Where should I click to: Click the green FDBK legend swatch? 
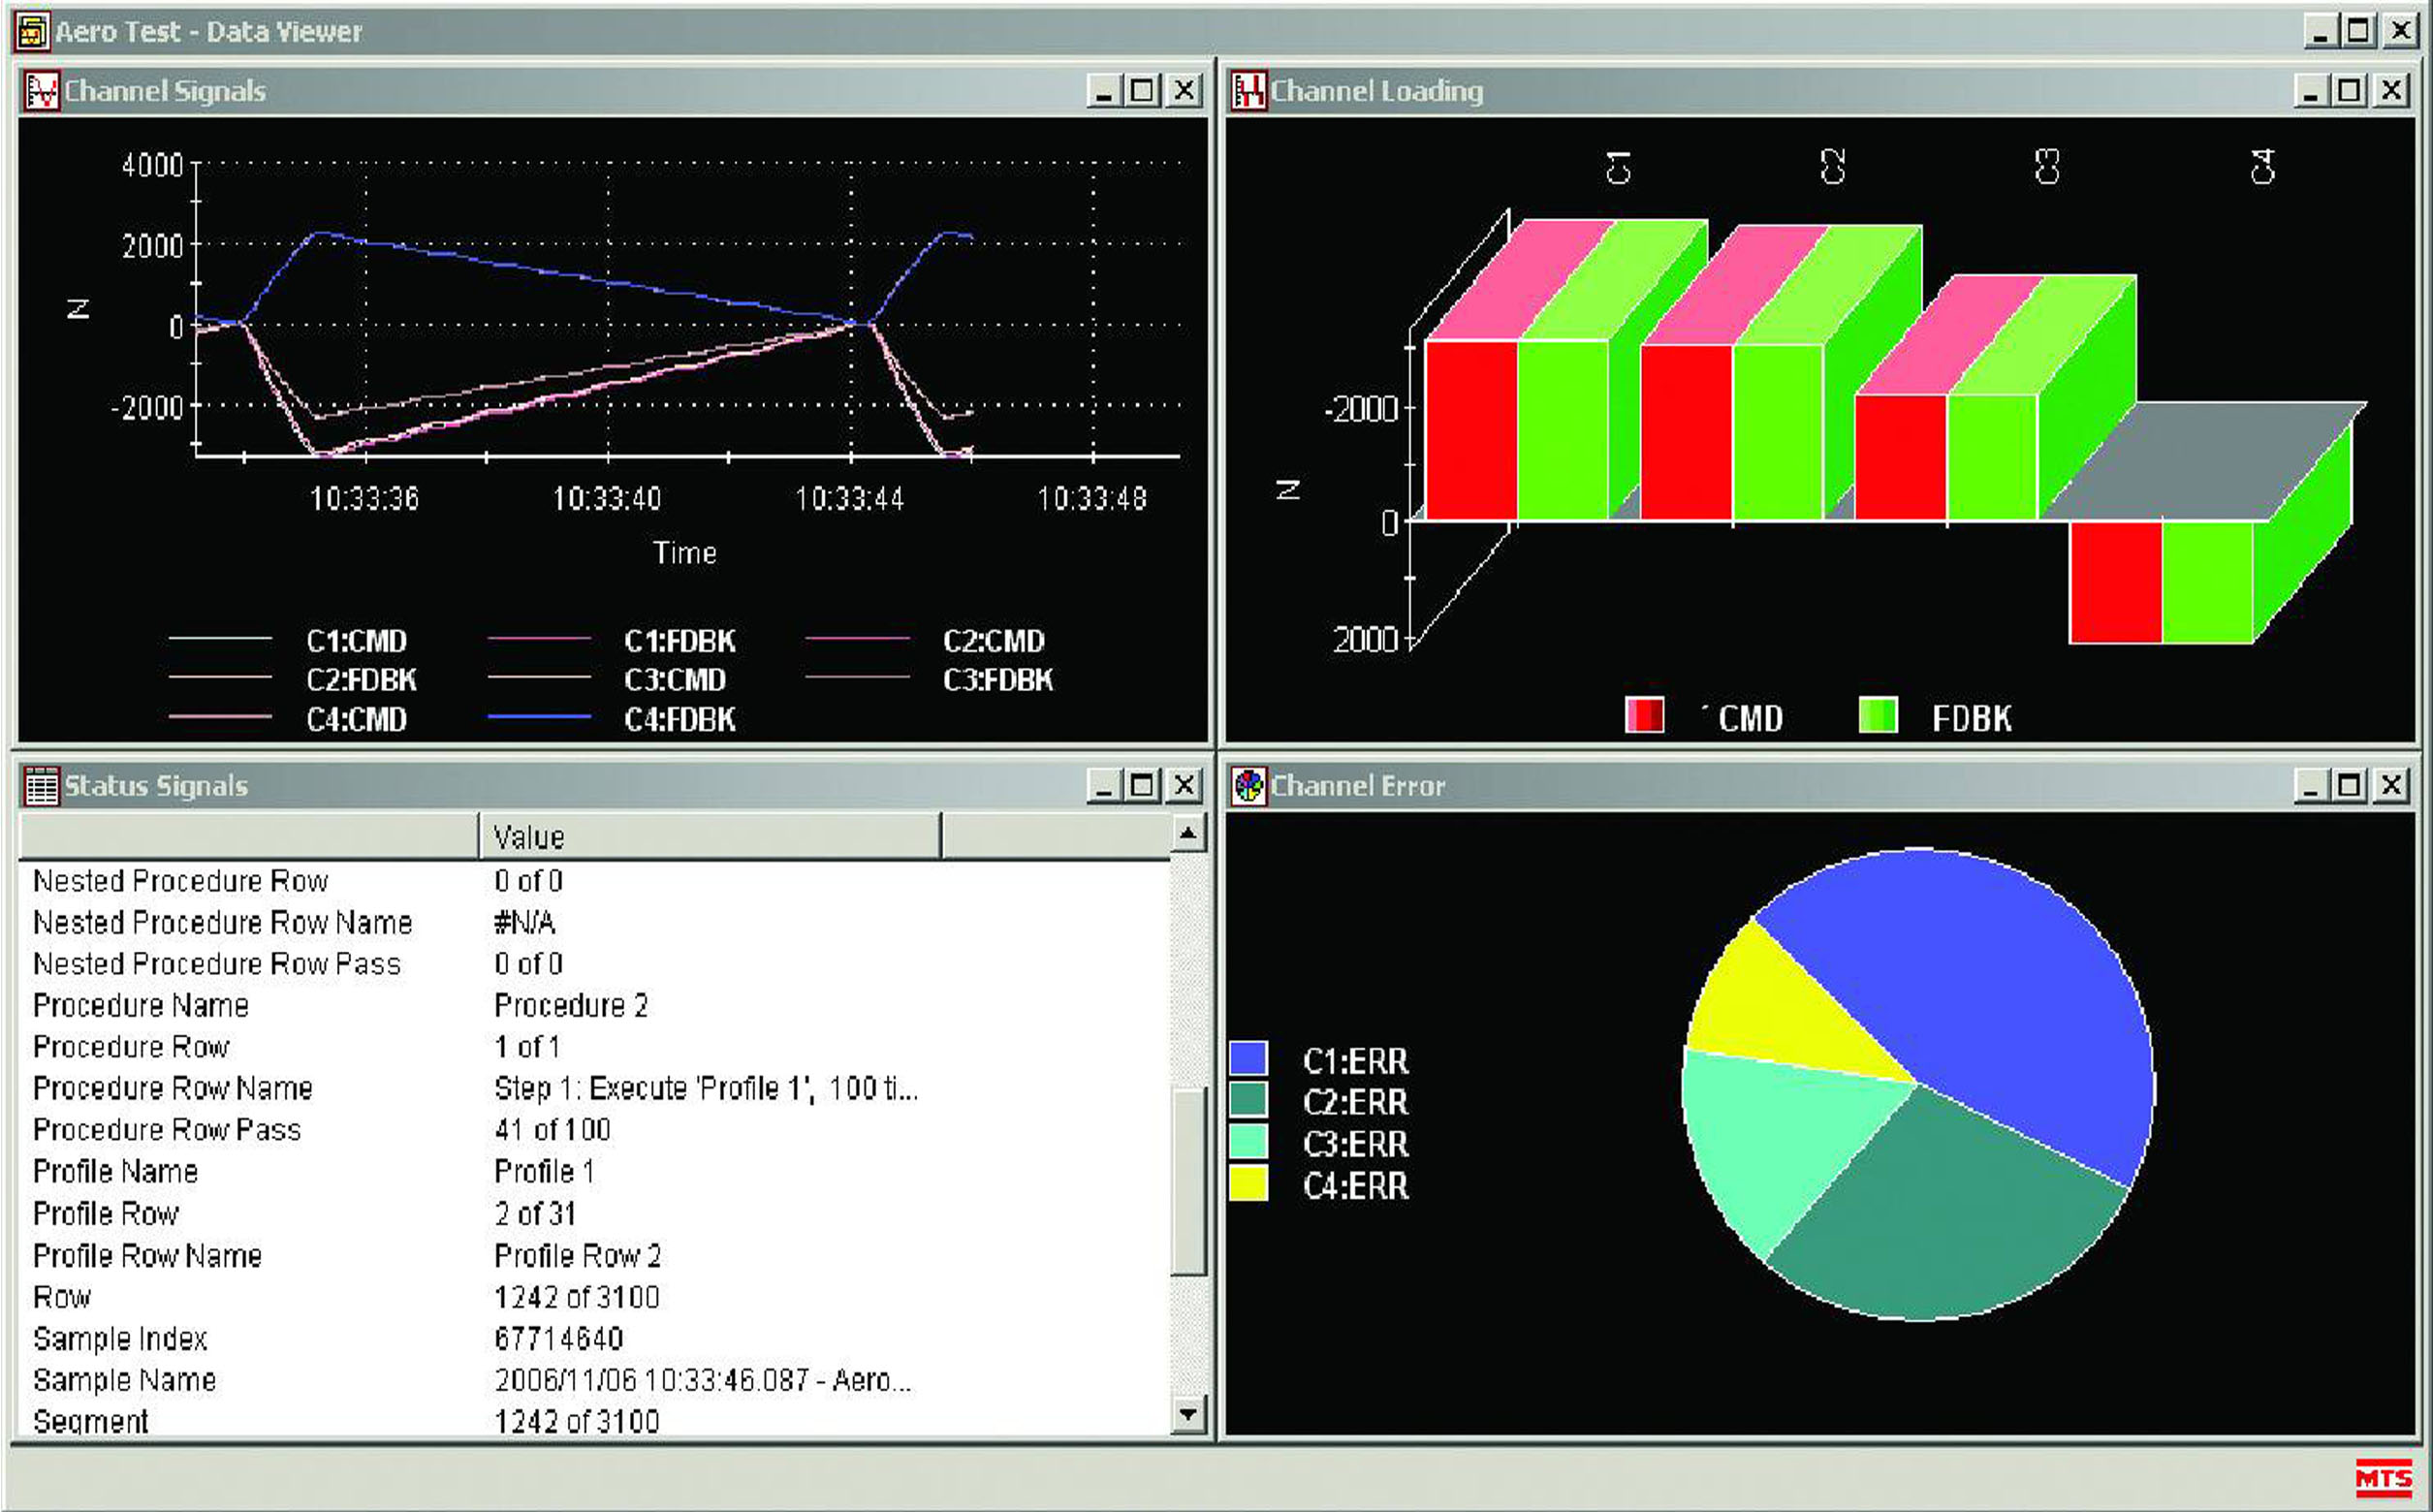click(x=1877, y=716)
